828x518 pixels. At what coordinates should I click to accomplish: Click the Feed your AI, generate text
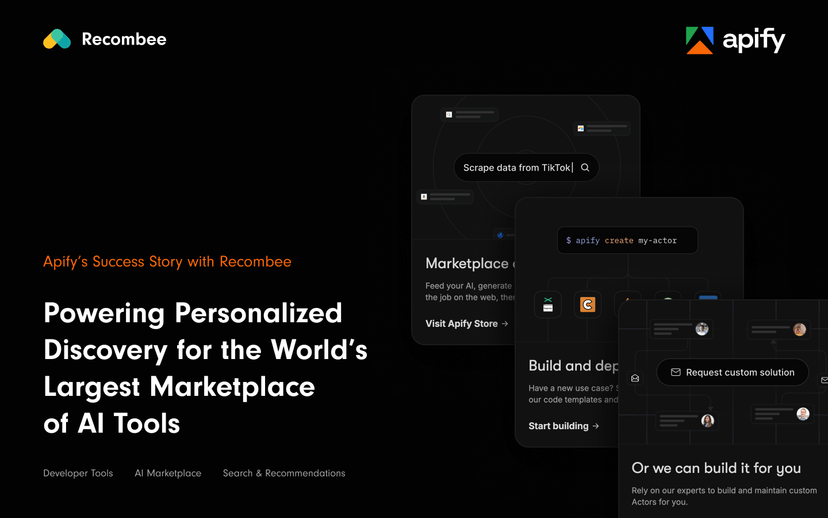(470, 291)
